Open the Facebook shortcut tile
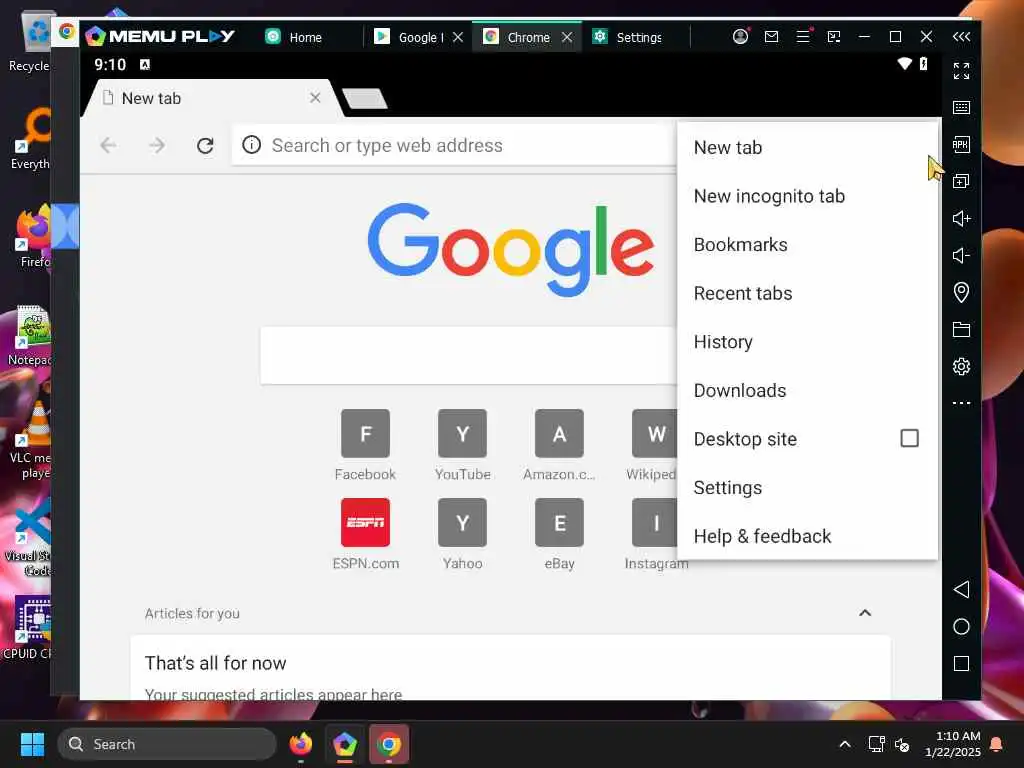 click(365, 445)
